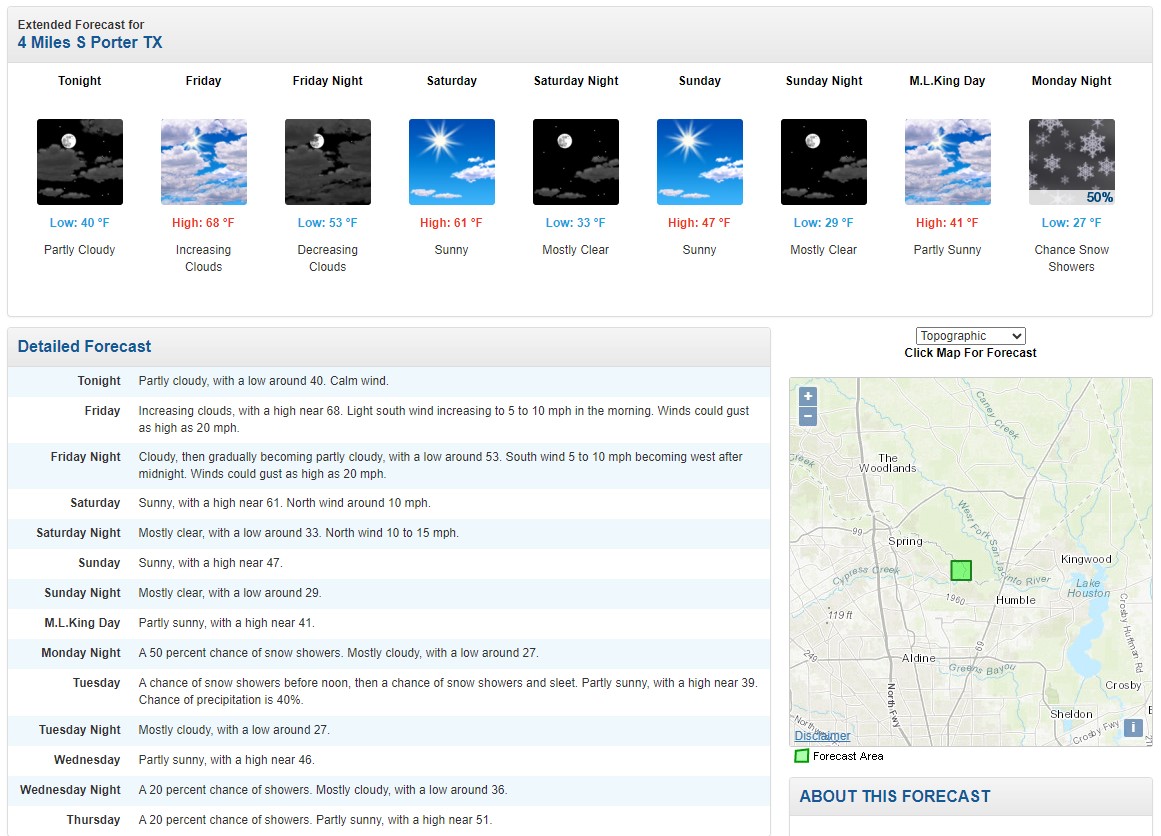Click the Sunday Night mostly clear icon

824,162
